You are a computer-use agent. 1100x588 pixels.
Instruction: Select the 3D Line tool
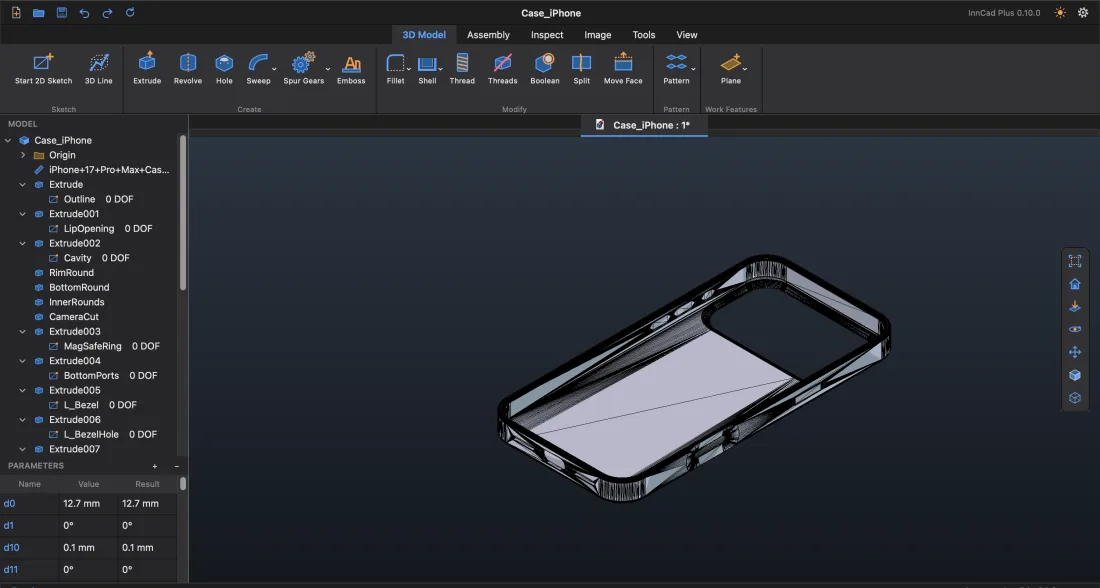(x=99, y=69)
